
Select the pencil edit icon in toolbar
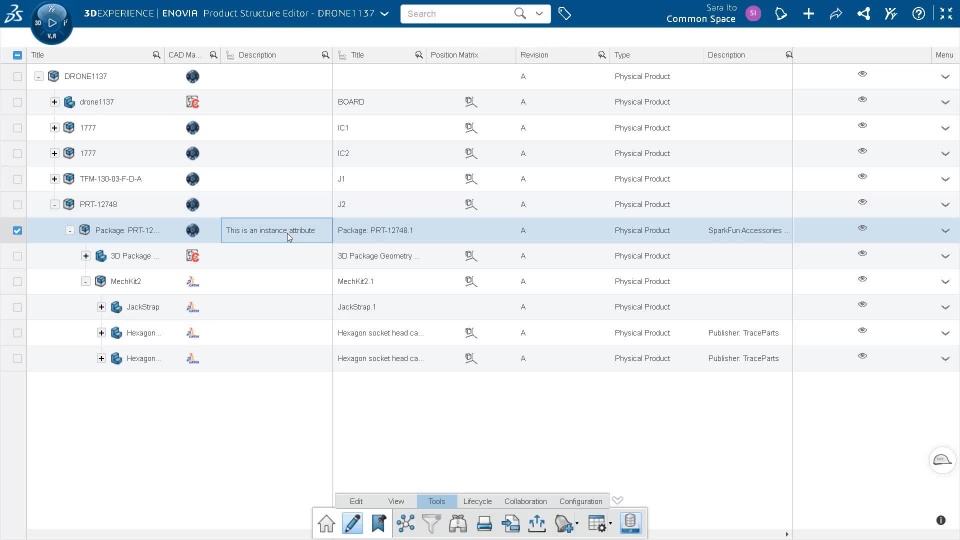[352, 523]
